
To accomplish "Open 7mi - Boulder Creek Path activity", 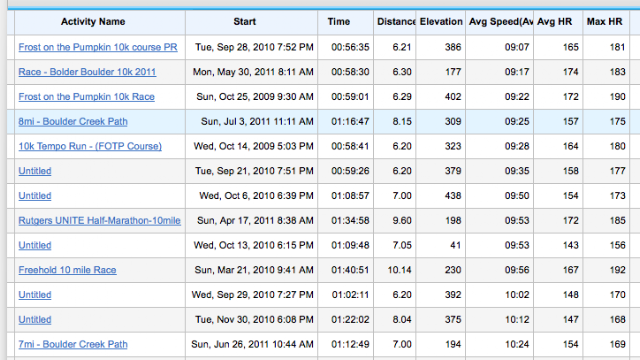I will pos(73,344).
